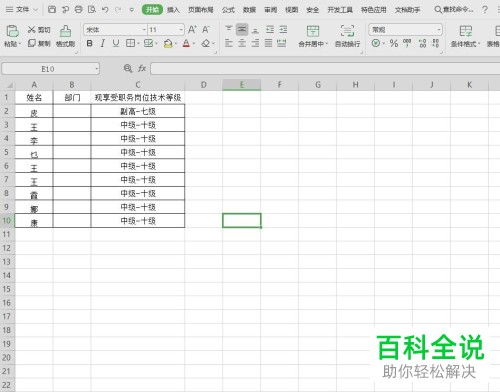Click the zoom icon beside fx
Viewport: 500px width, 392px height.
[128, 69]
